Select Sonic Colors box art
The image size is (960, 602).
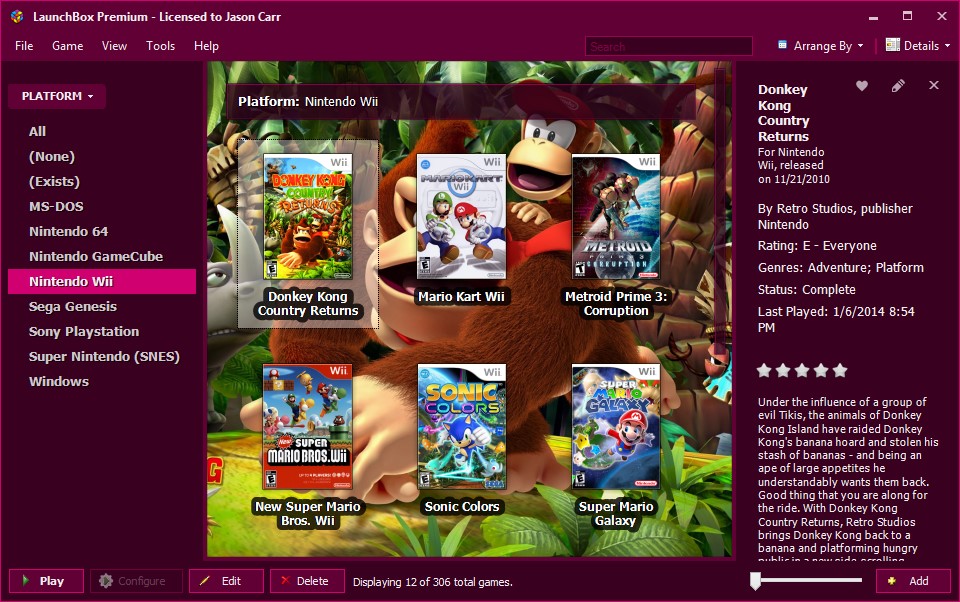pos(462,427)
